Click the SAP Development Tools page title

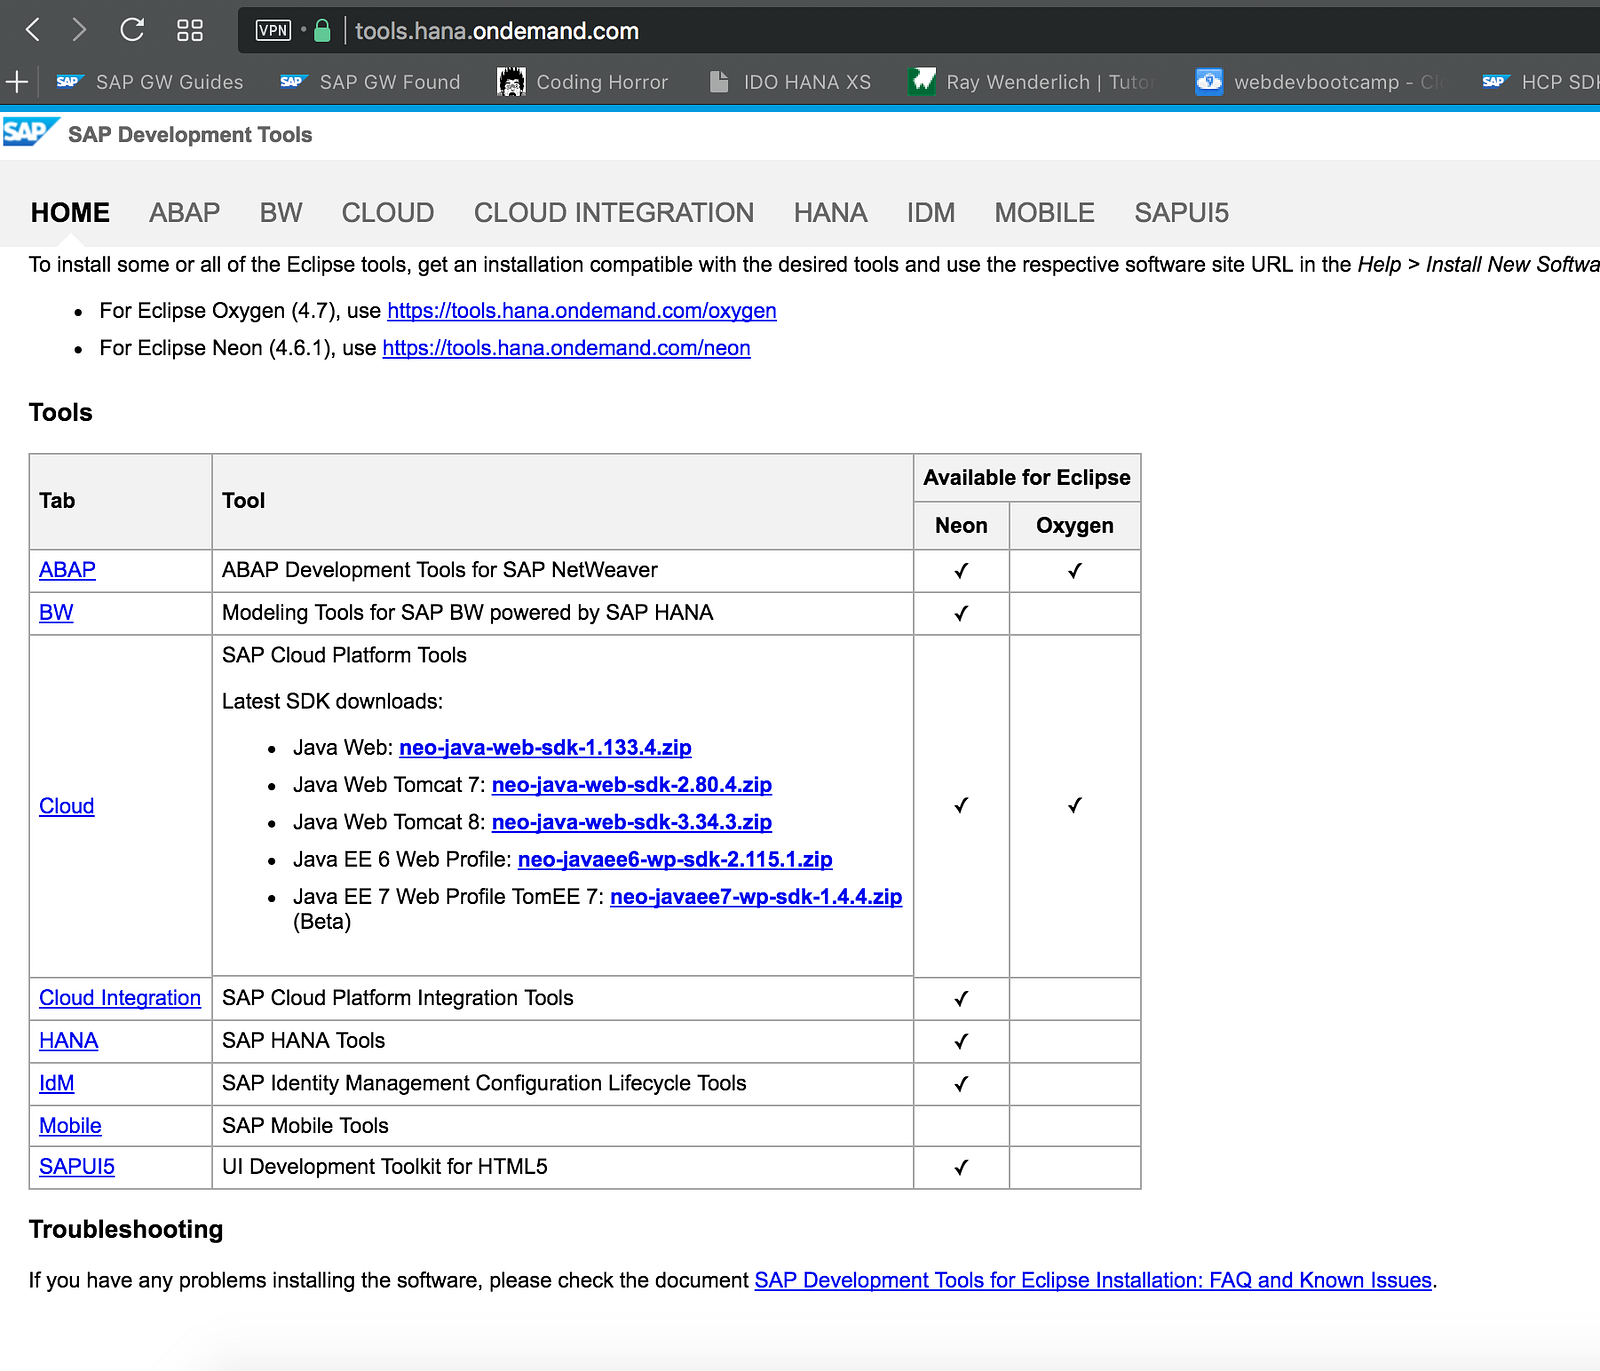(x=190, y=135)
